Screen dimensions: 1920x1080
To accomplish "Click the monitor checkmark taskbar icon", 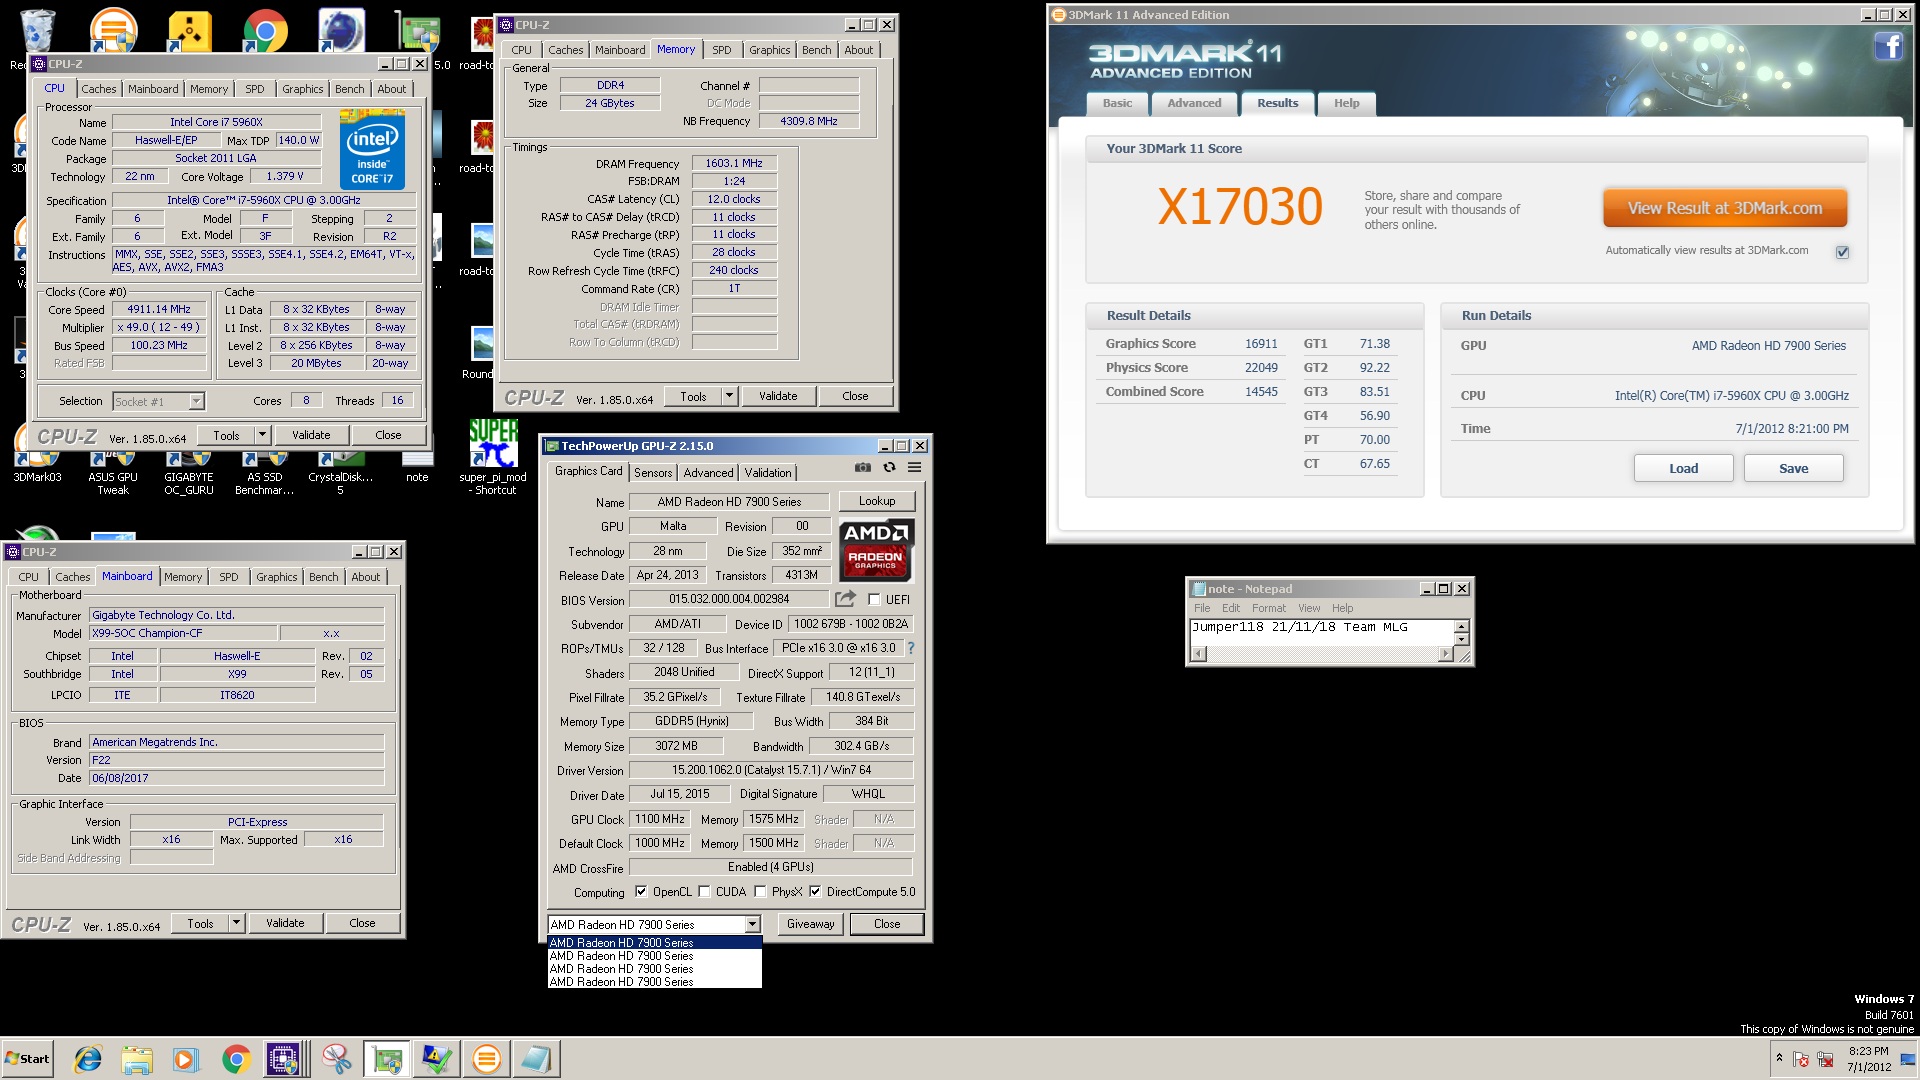I will tap(436, 1059).
